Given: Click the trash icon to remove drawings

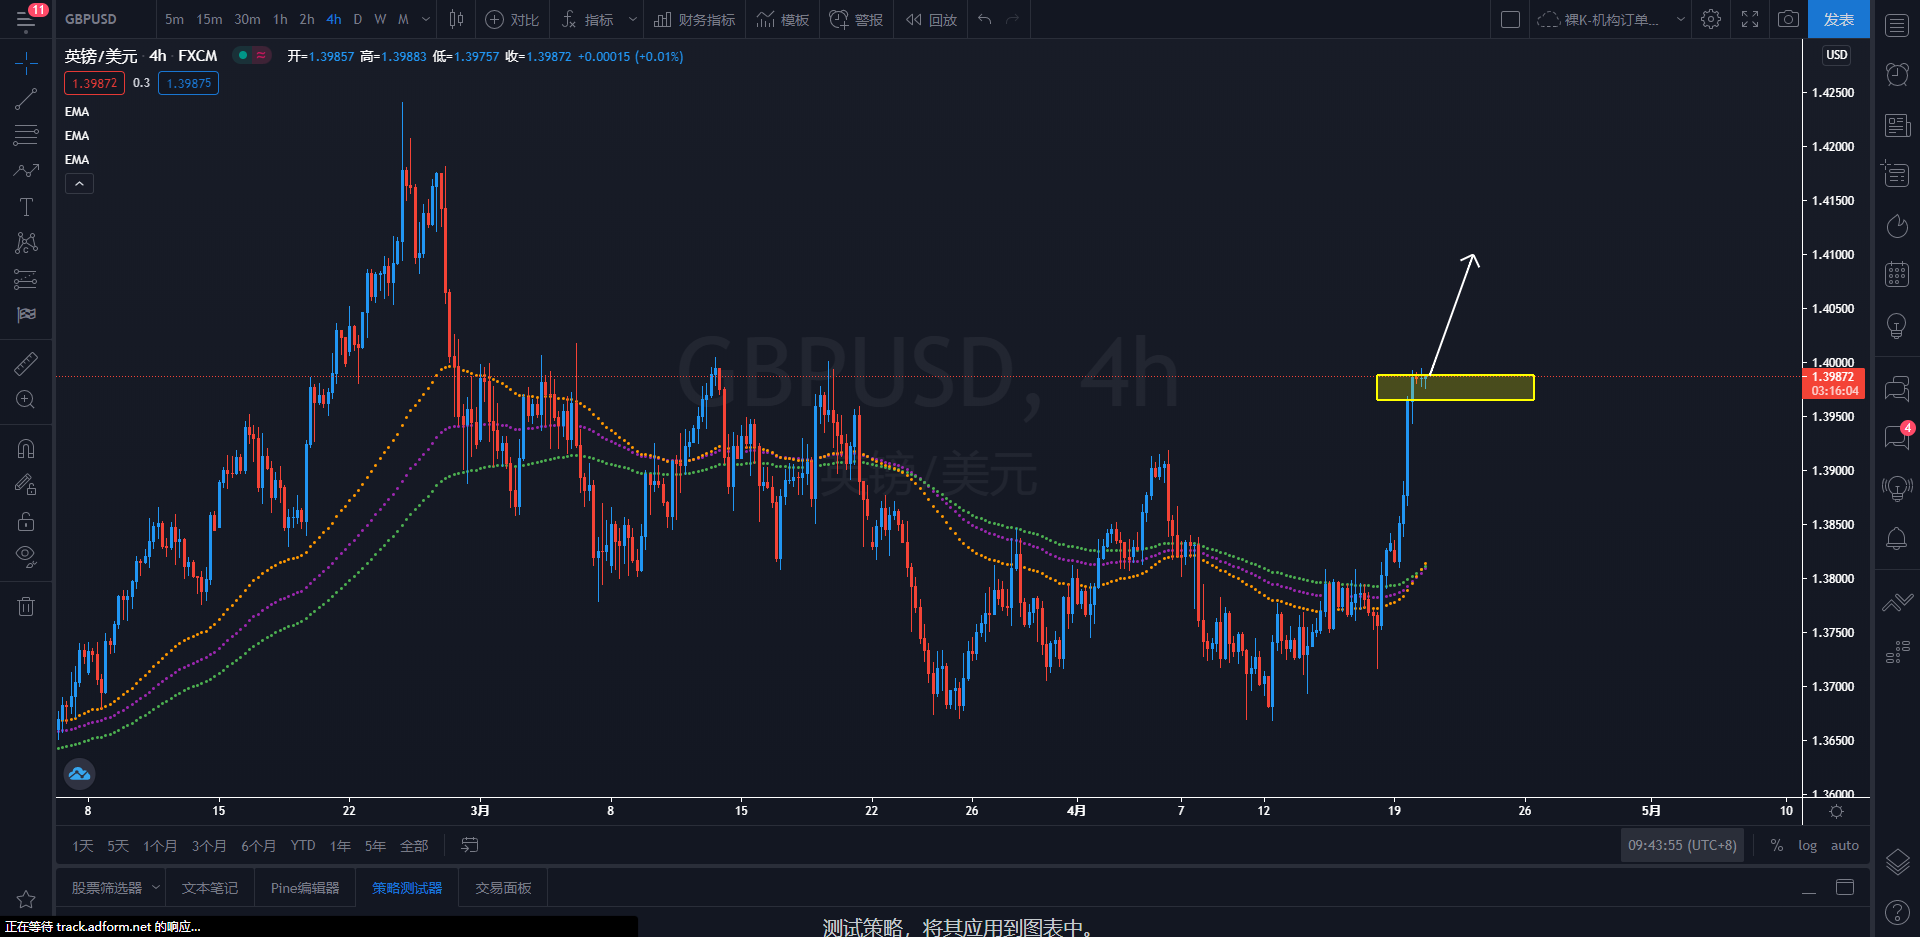Looking at the screenshot, I should click(x=26, y=606).
